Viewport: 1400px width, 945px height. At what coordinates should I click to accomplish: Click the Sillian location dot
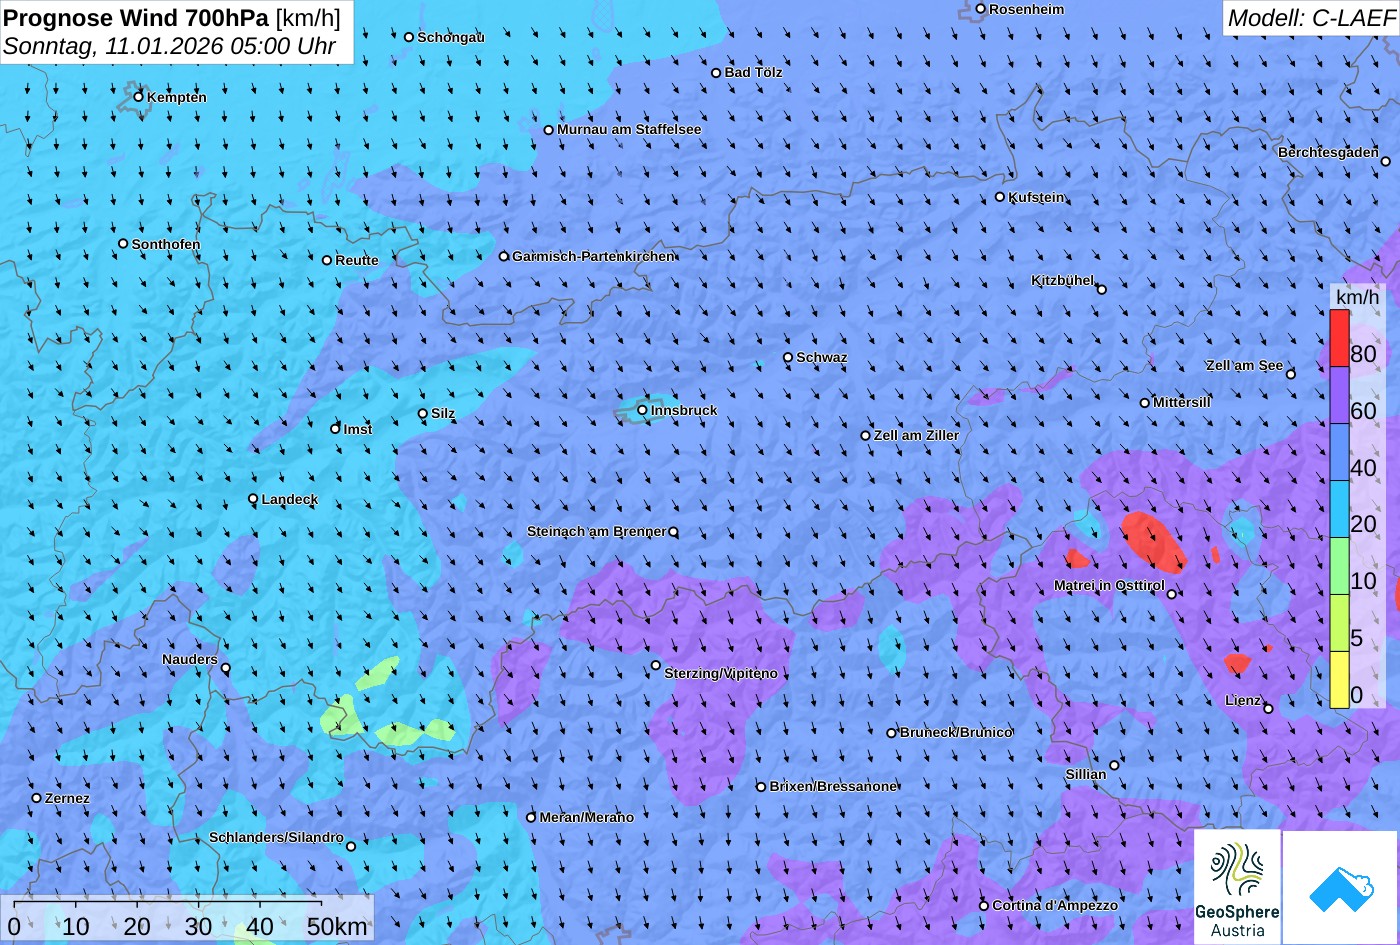click(x=1114, y=765)
